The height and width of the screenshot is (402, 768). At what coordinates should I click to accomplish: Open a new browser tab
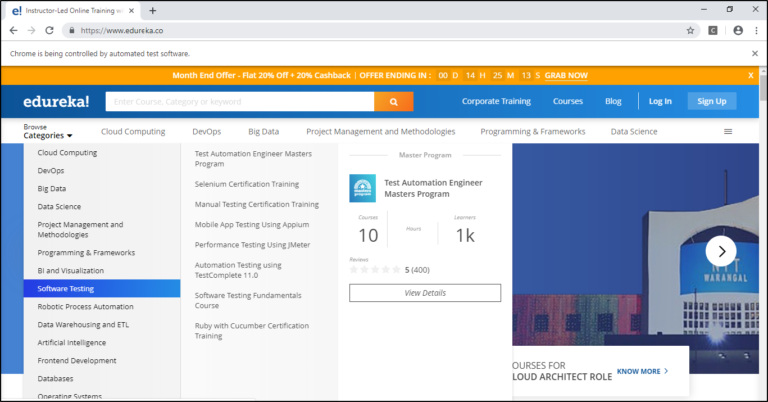[153, 10]
